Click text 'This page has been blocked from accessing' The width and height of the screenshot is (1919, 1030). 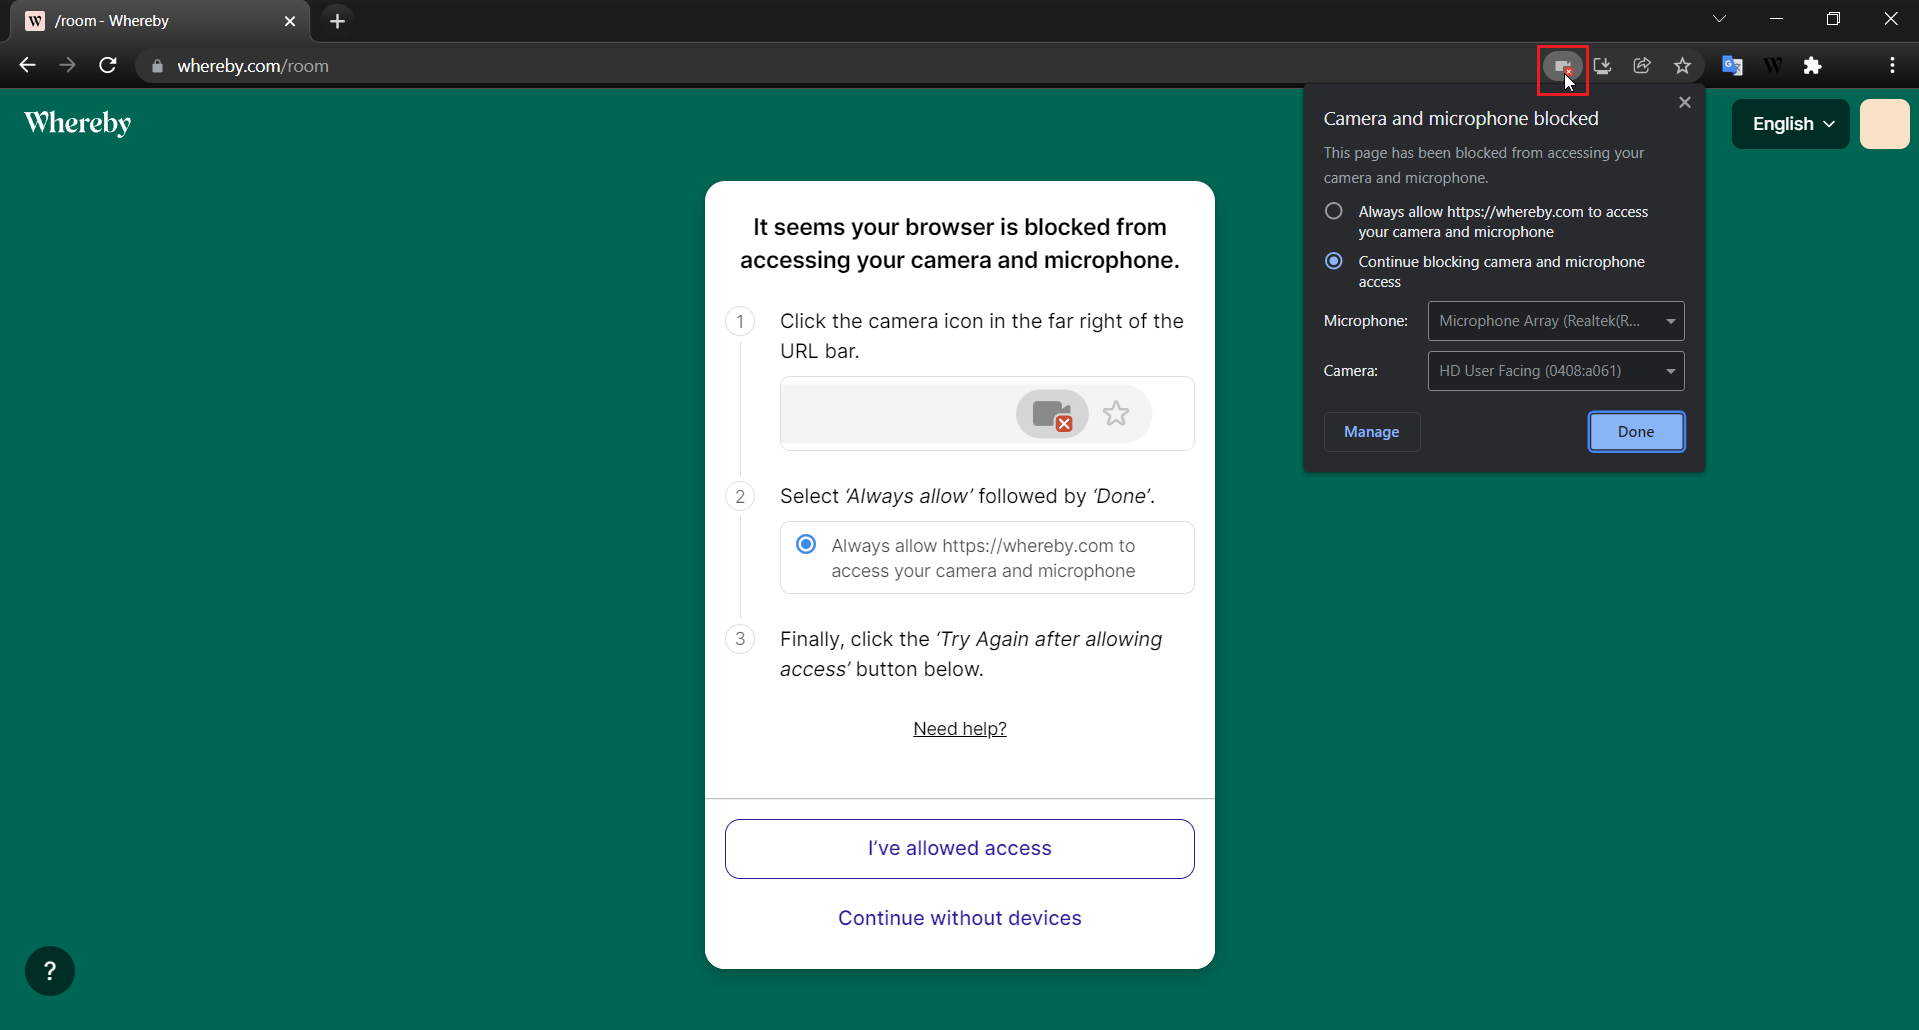point(1484,165)
